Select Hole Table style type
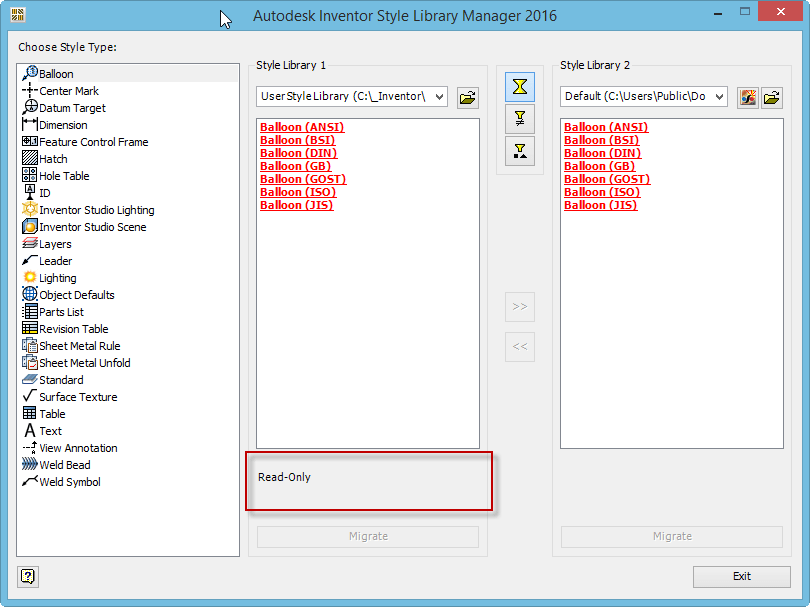810x607 pixels. pos(56,176)
